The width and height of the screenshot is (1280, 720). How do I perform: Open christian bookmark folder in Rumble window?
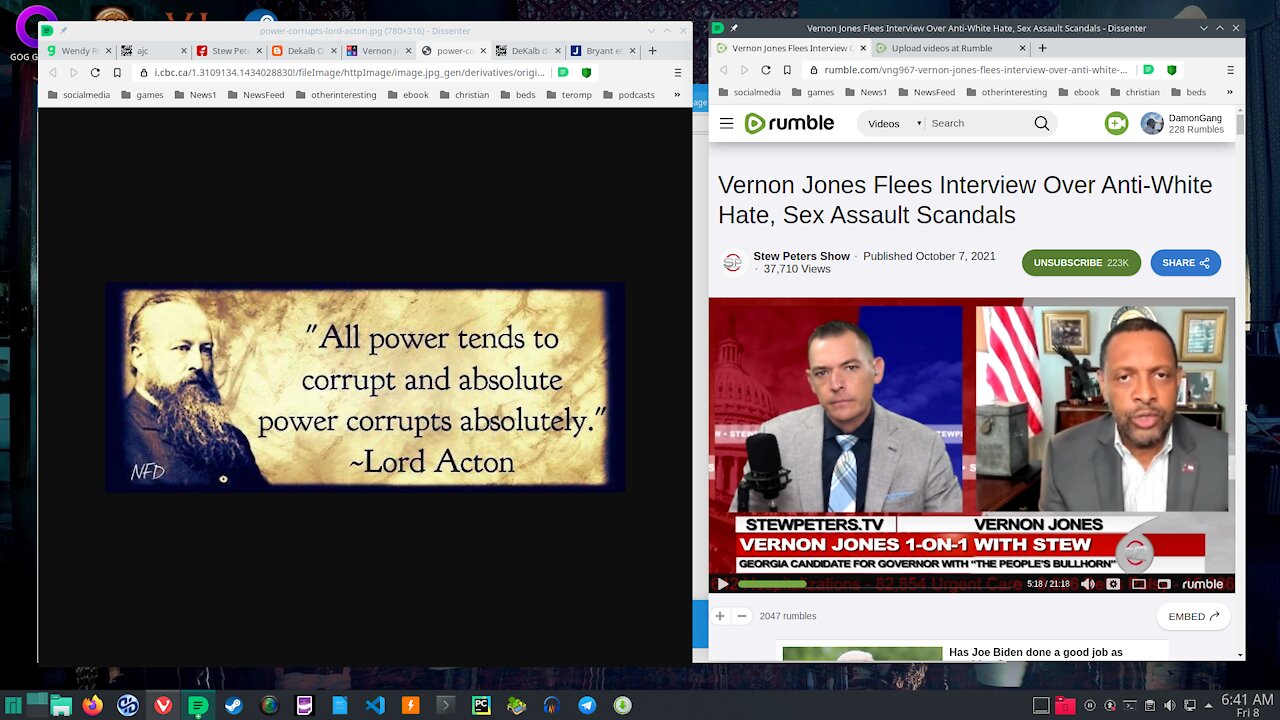point(1133,92)
